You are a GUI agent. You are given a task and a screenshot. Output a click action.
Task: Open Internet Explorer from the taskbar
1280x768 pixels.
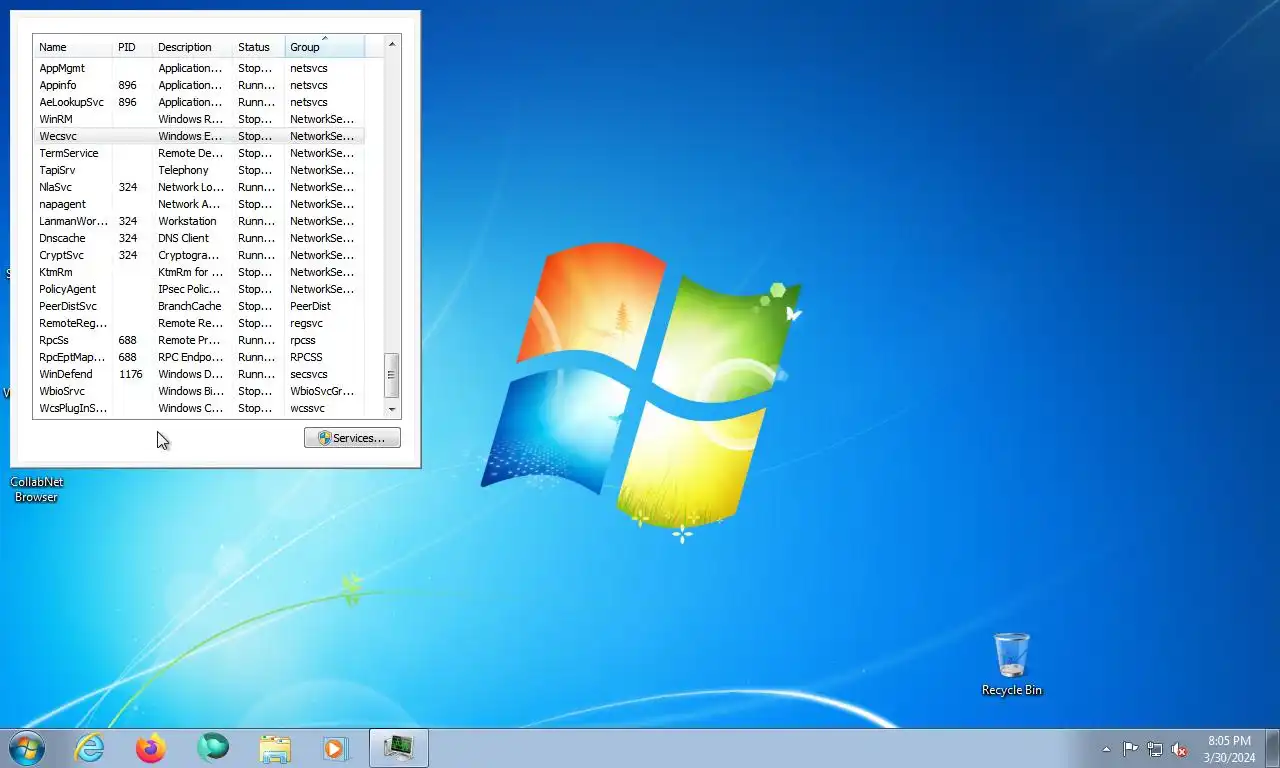[x=90, y=748]
